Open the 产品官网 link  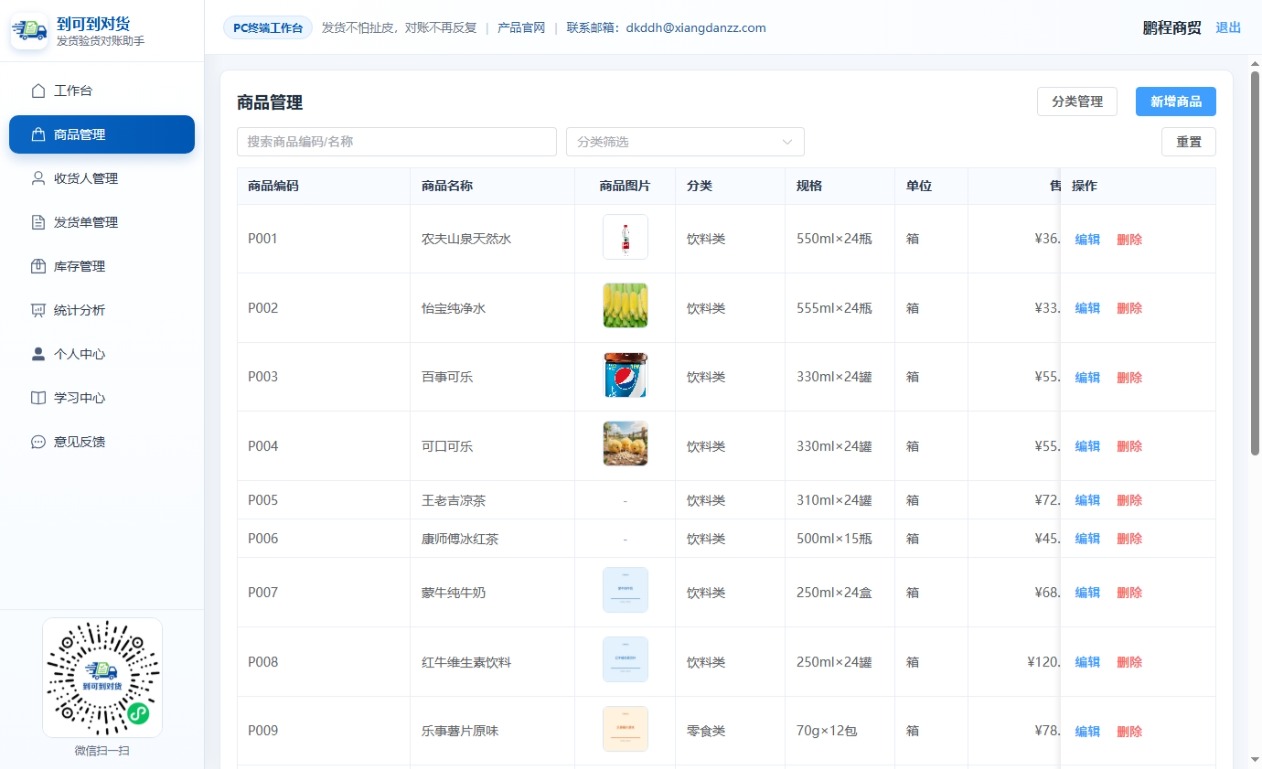[521, 28]
